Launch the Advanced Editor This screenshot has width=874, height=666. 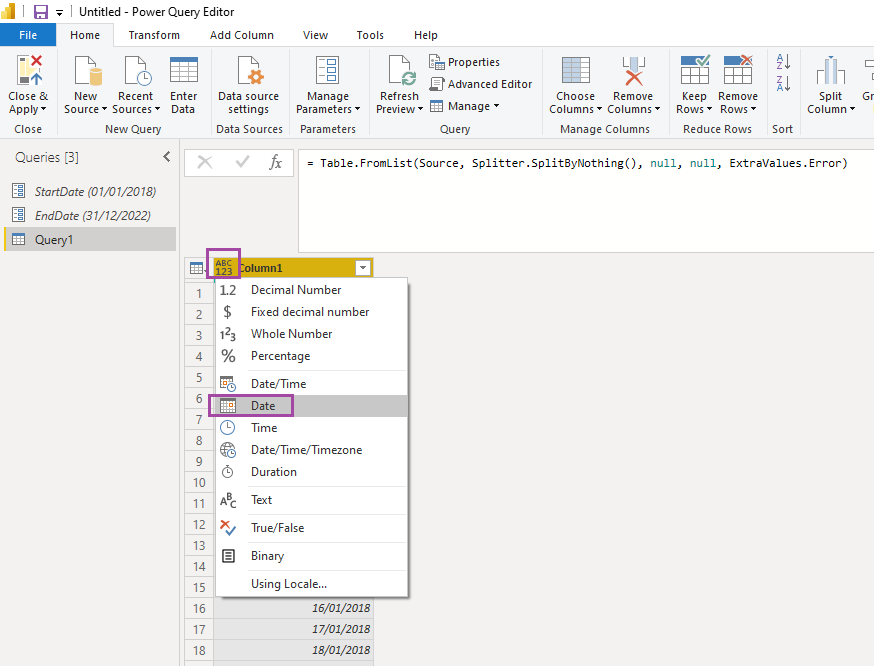coord(480,84)
